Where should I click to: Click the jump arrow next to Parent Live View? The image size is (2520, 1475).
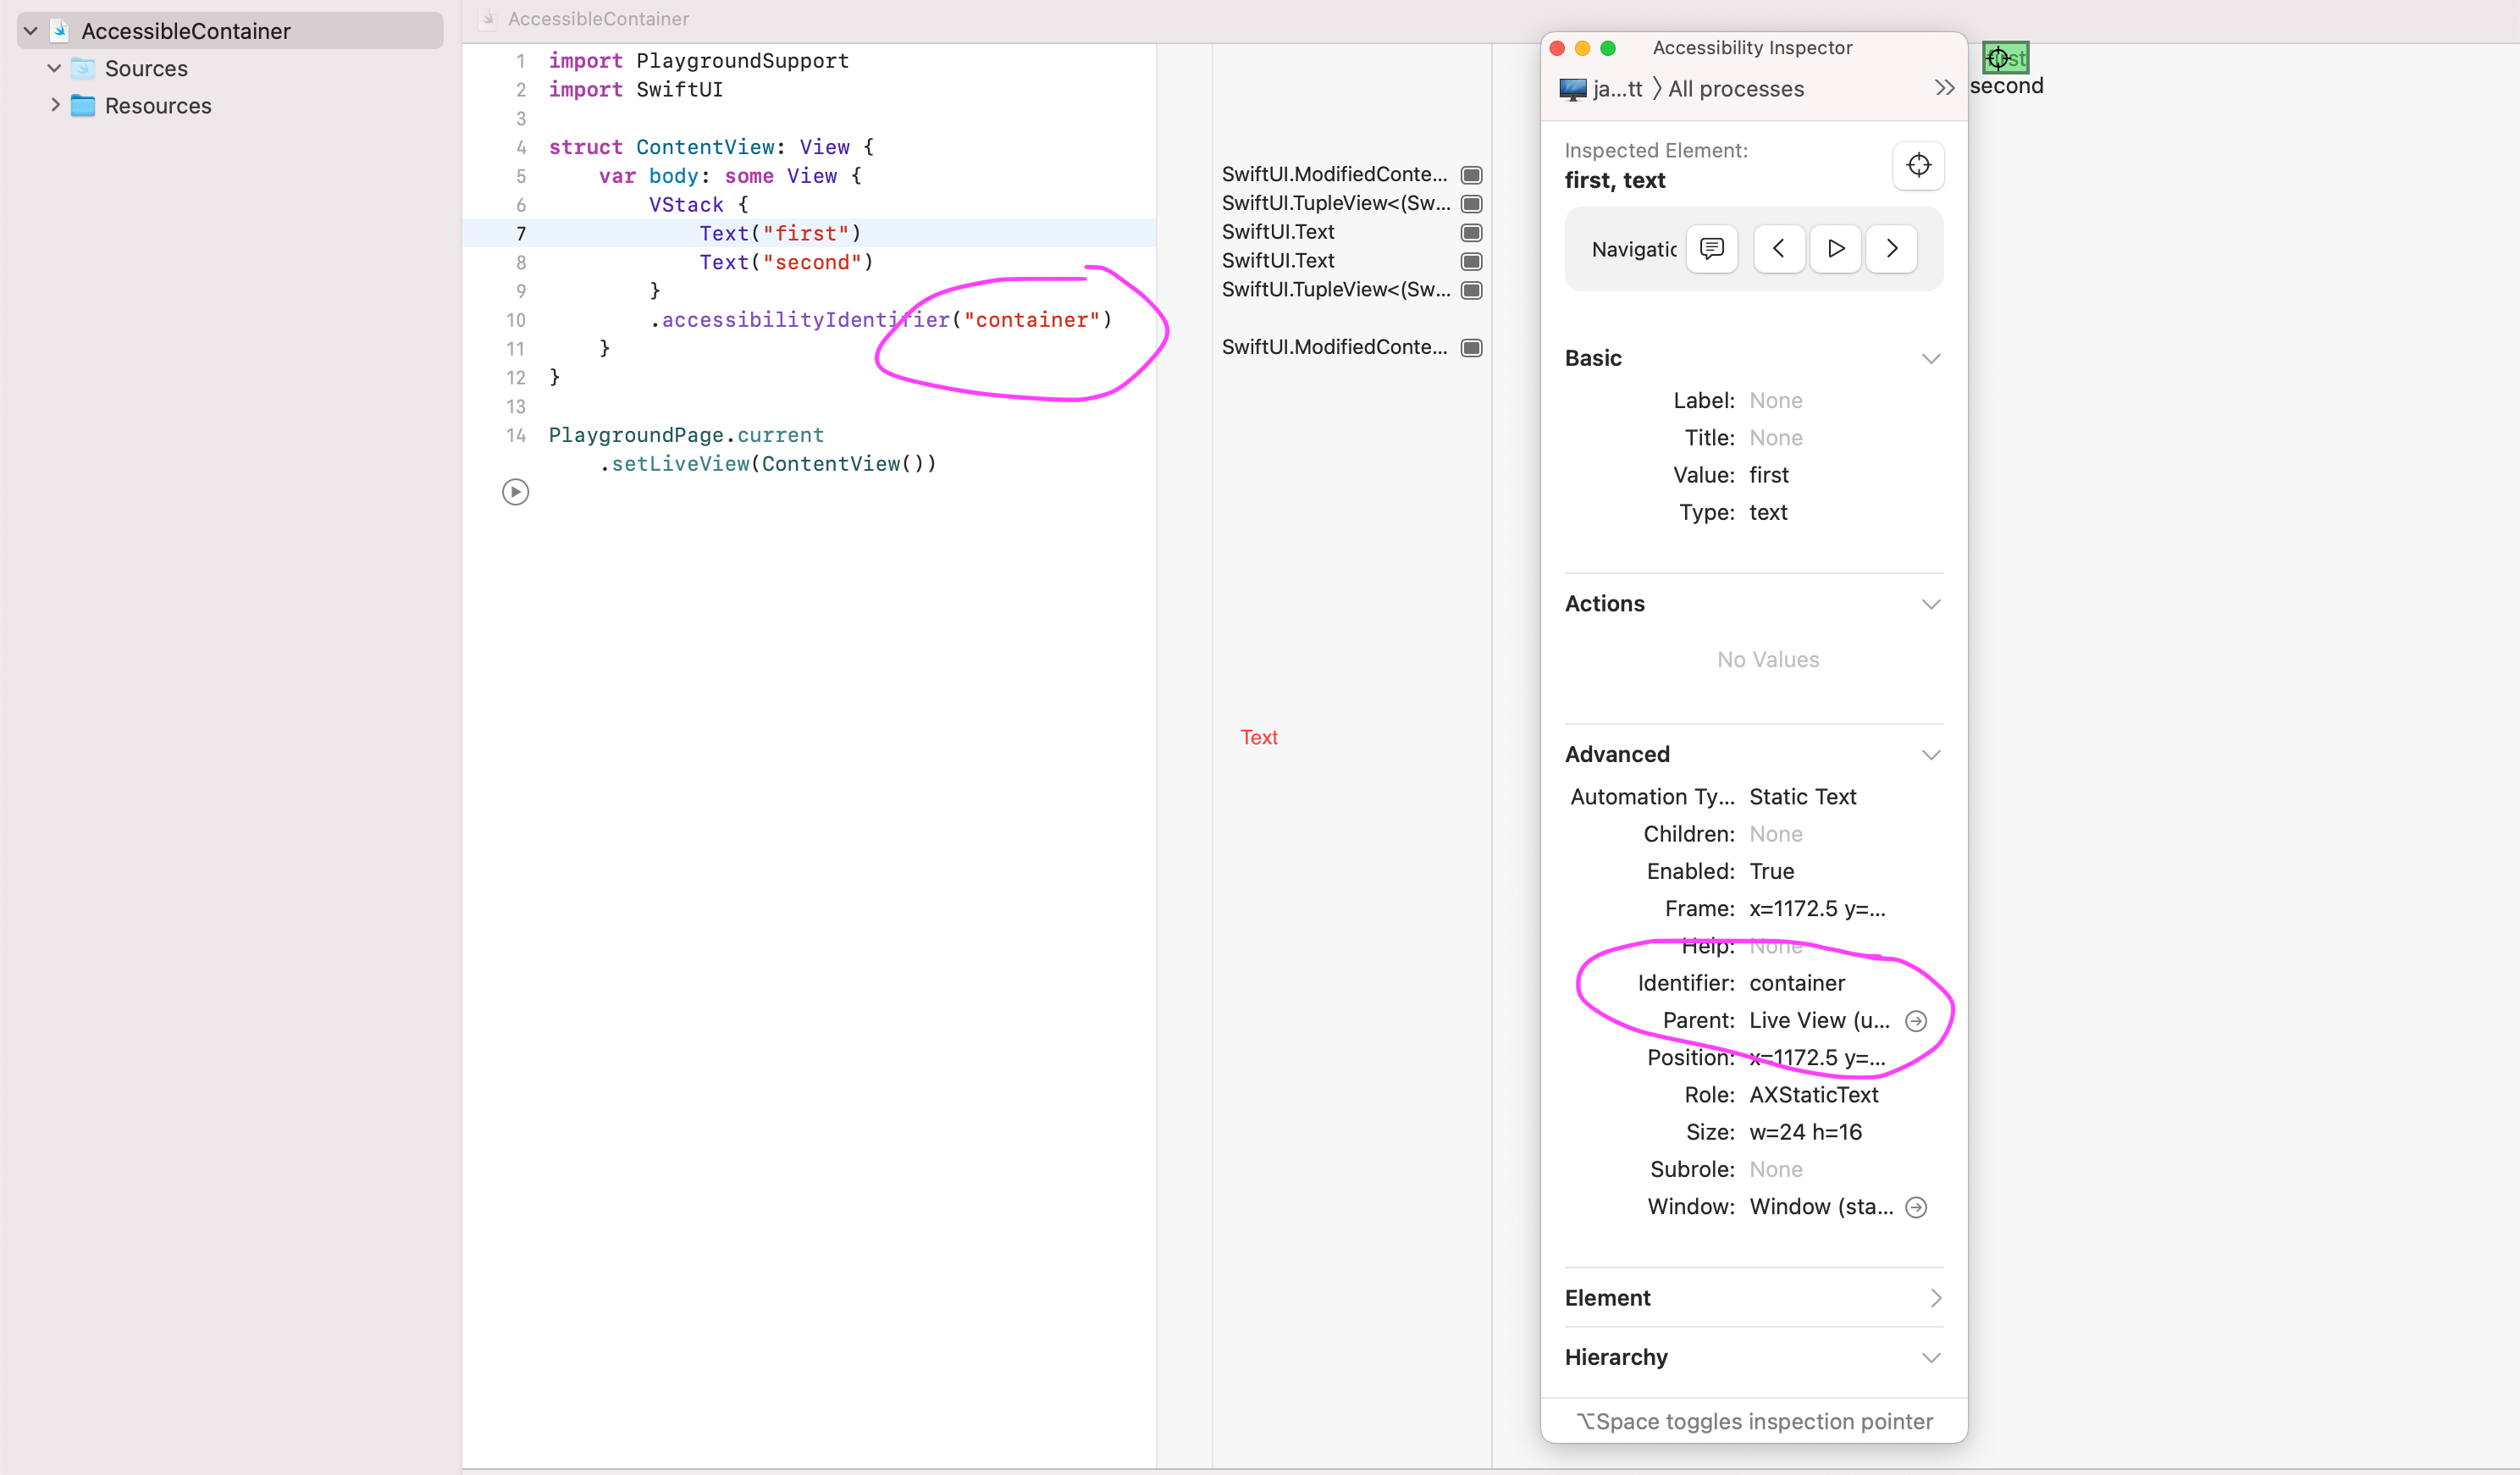[x=1917, y=1020]
